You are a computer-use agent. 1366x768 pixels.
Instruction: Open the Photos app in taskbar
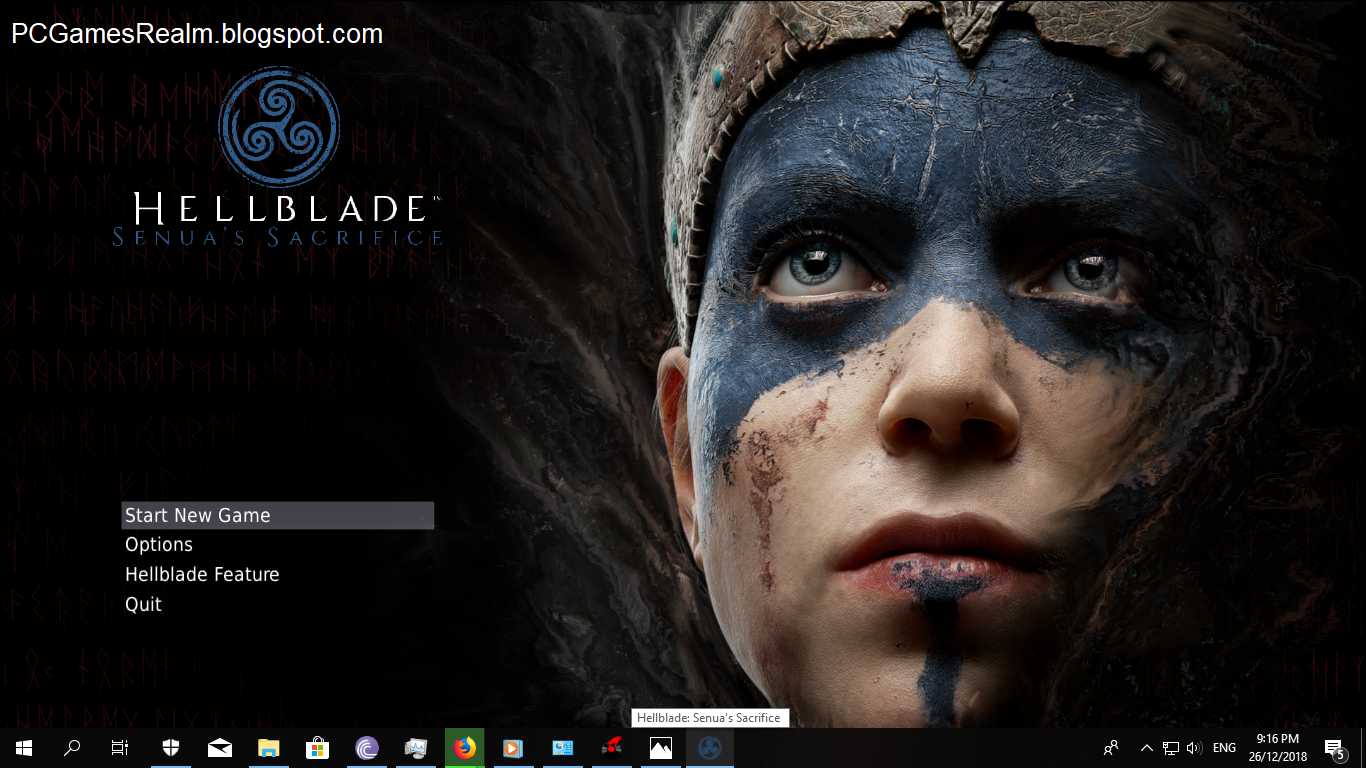point(660,748)
